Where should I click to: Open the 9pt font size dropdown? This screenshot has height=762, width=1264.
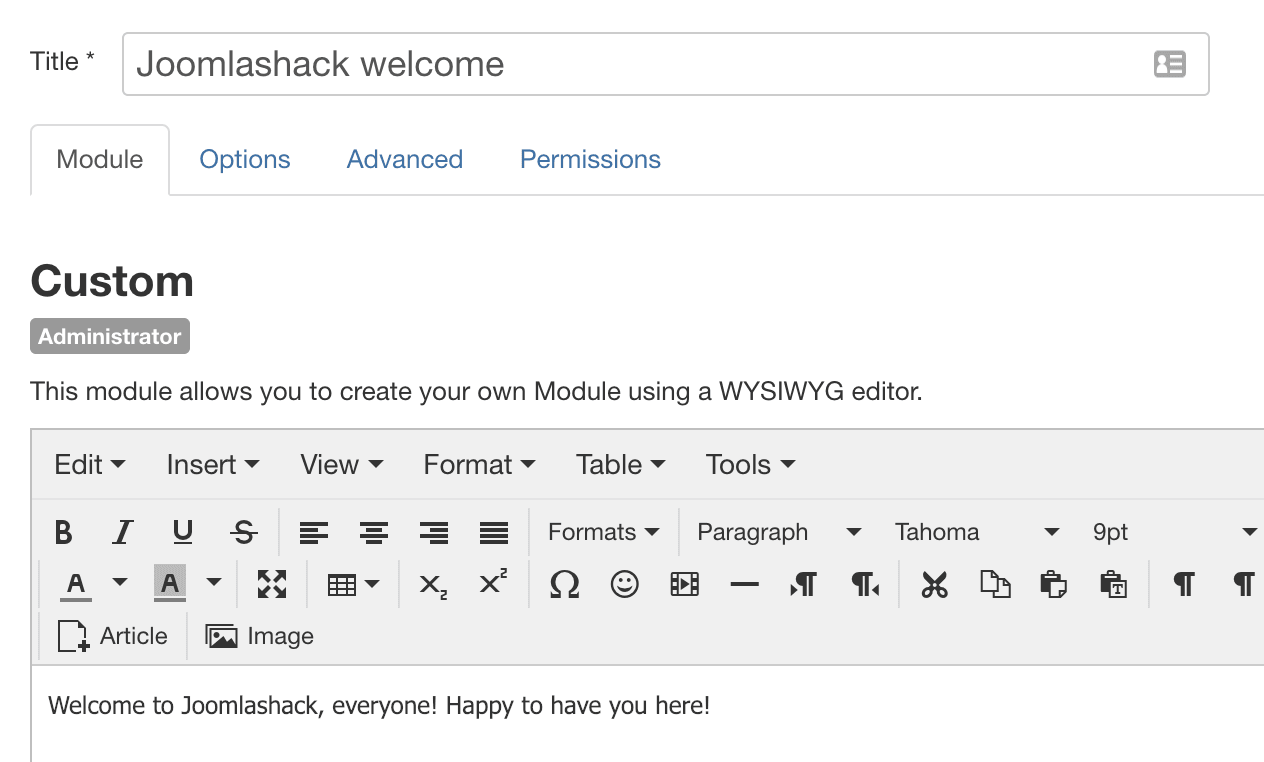(x=1174, y=532)
